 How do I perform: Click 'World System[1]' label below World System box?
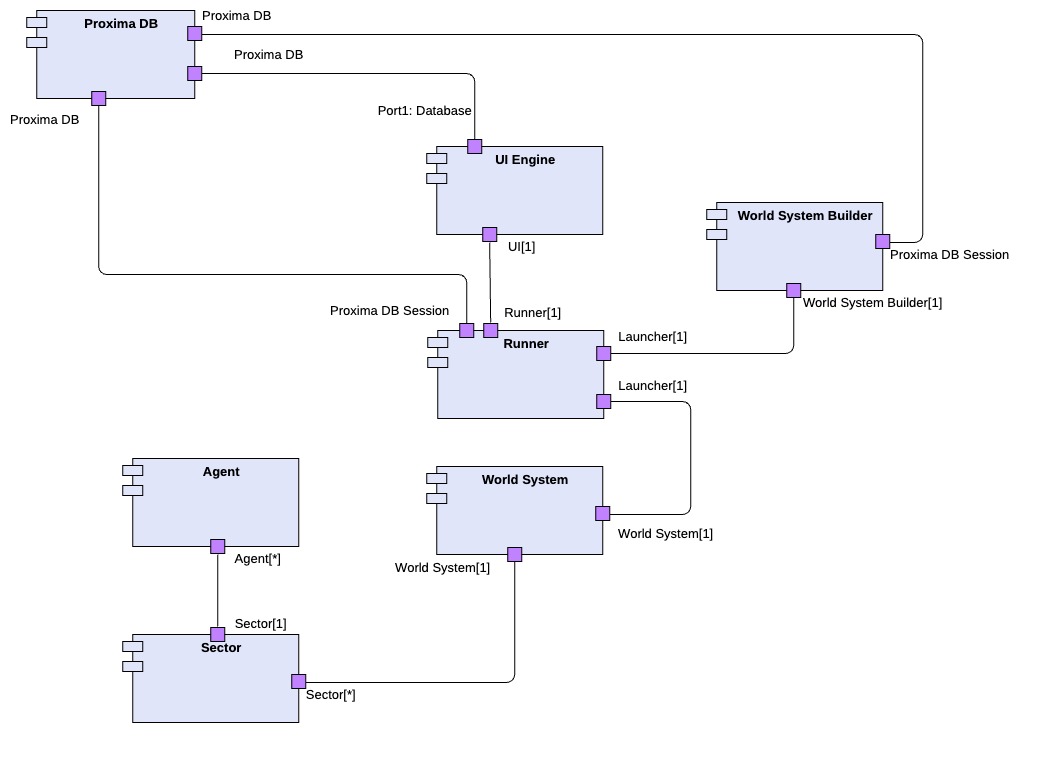click(442, 567)
